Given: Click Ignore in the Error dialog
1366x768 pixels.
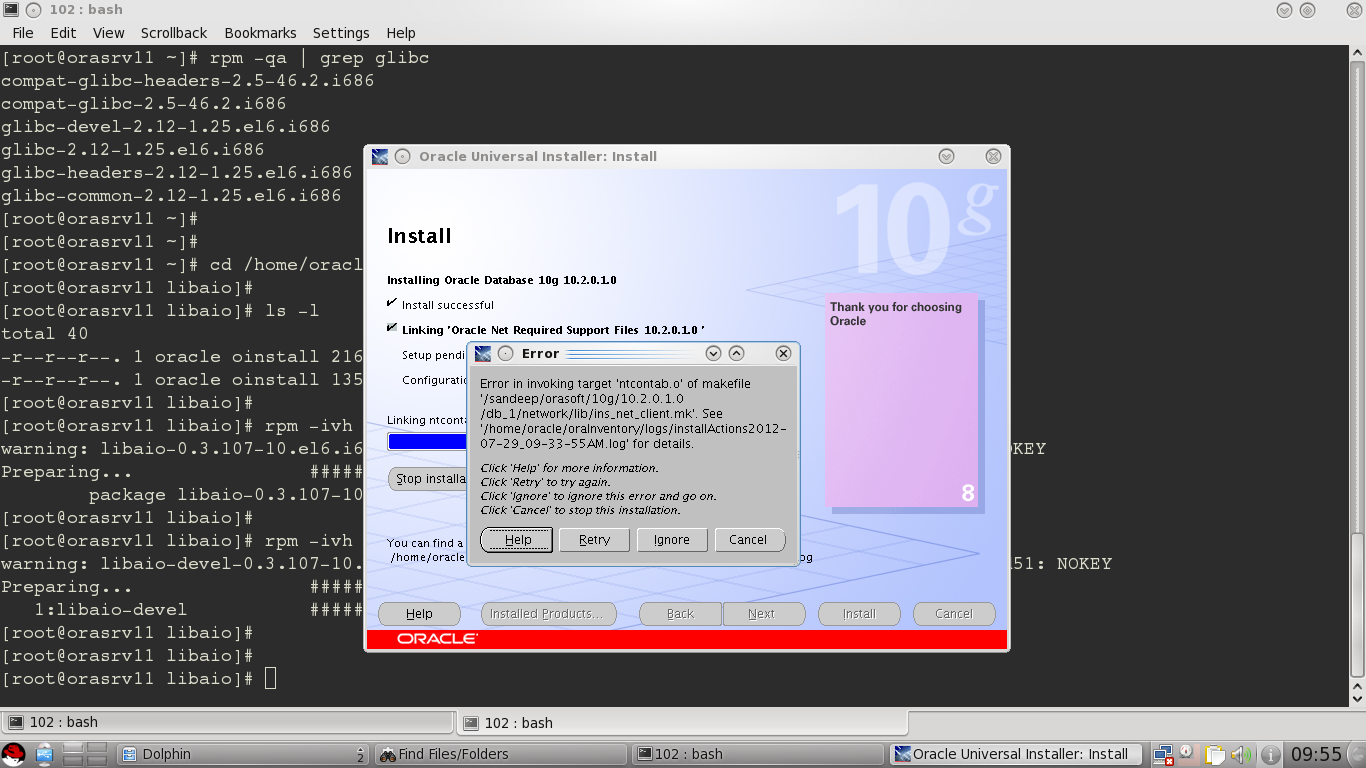Looking at the screenshot, I should [x=671, y=540].
